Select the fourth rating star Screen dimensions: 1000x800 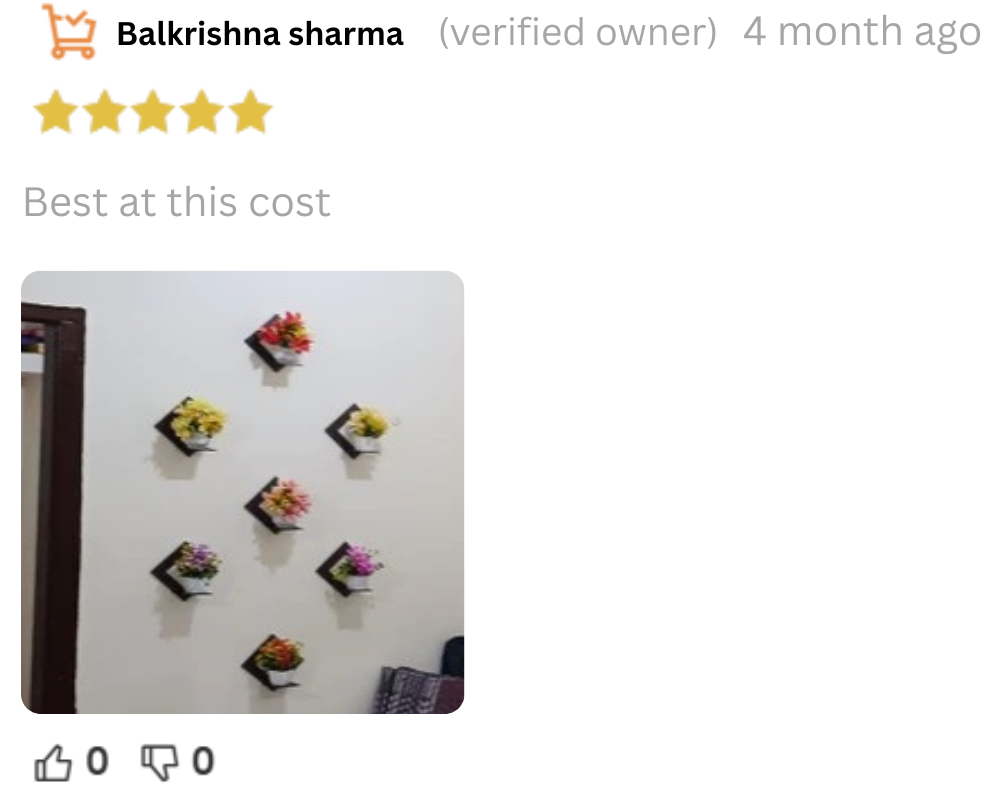[202, 112]
